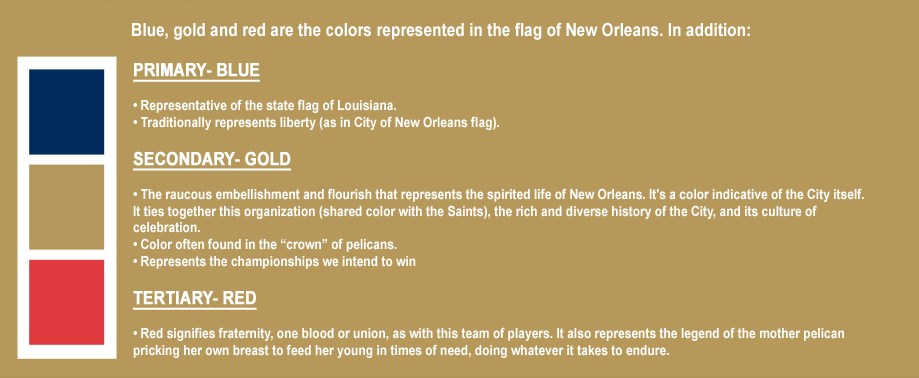Select the gold color swatch

coord(66,207)
